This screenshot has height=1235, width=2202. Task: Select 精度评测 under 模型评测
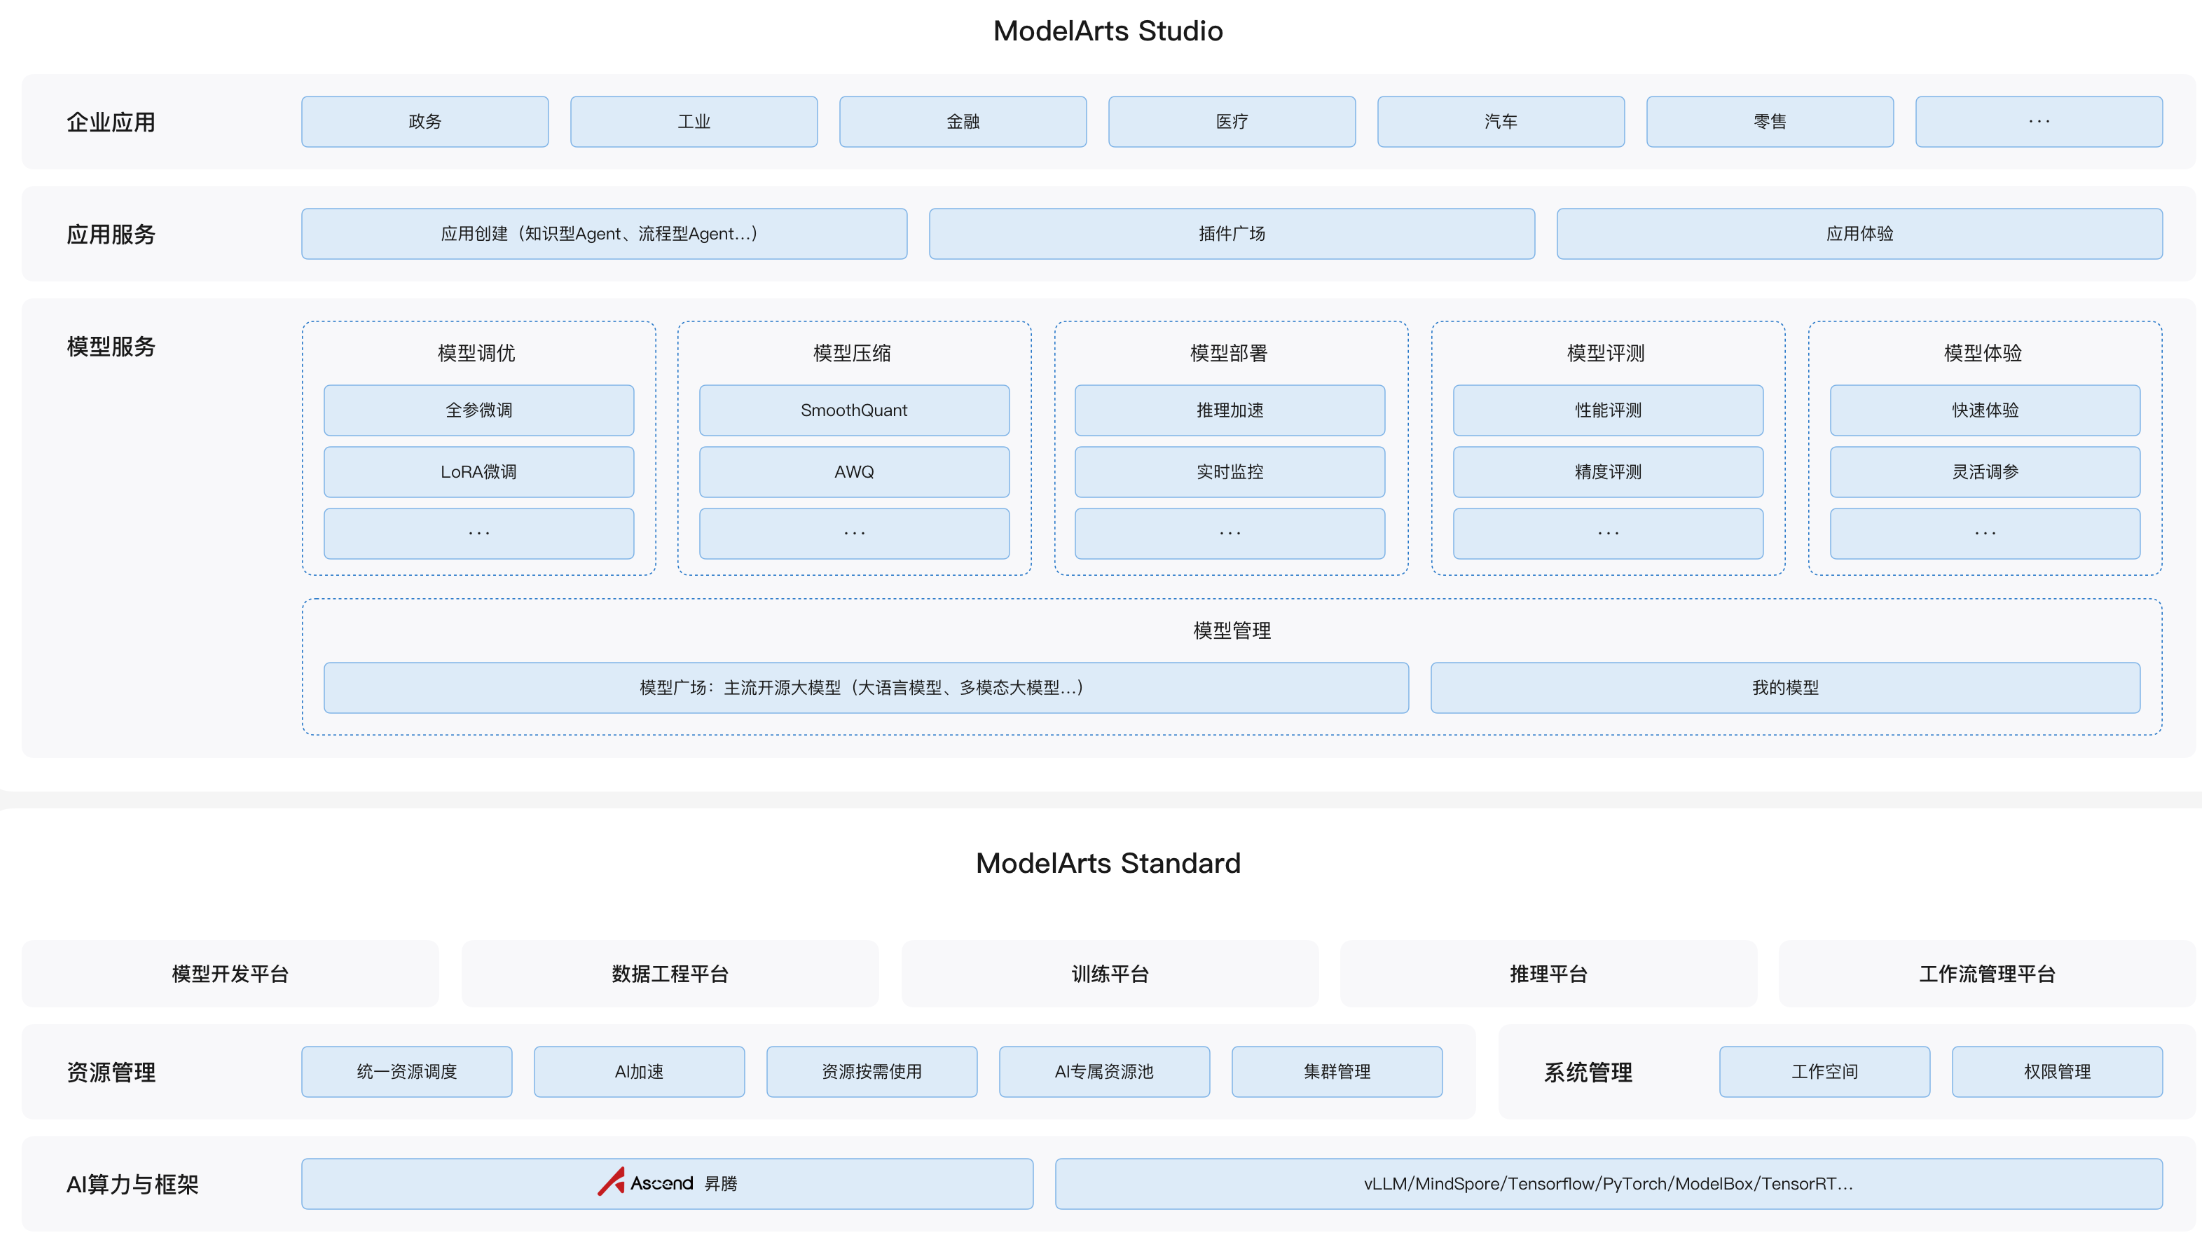(x=1608, y=471)
